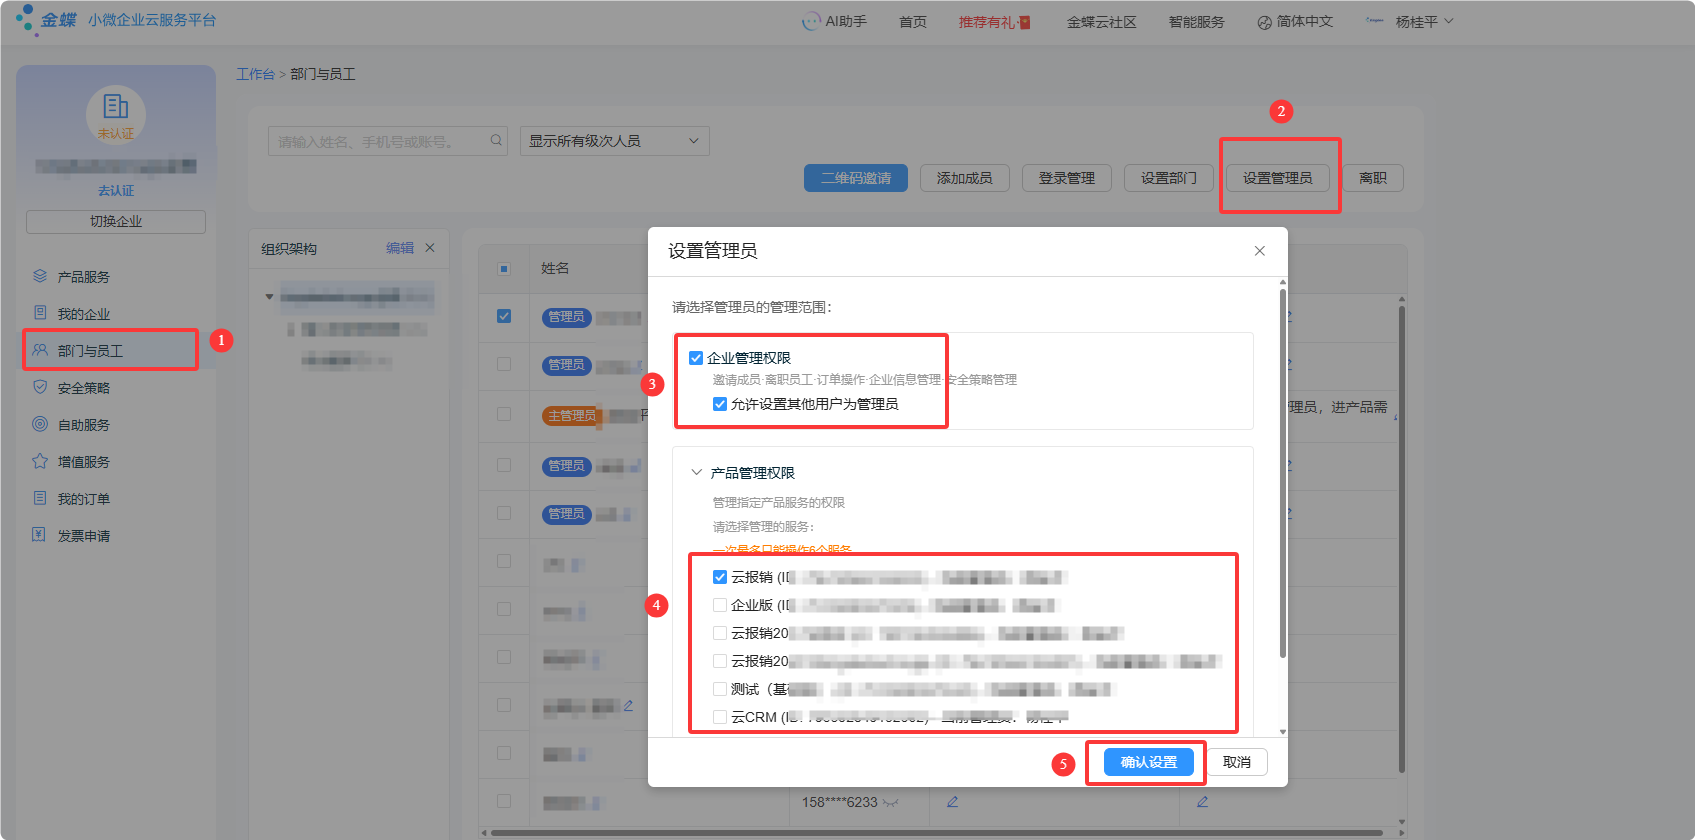Click the table vertical scrollbar
The height and width of the screenshot is (840, 1695).
pyautogui.click(x=1402, y=540)
